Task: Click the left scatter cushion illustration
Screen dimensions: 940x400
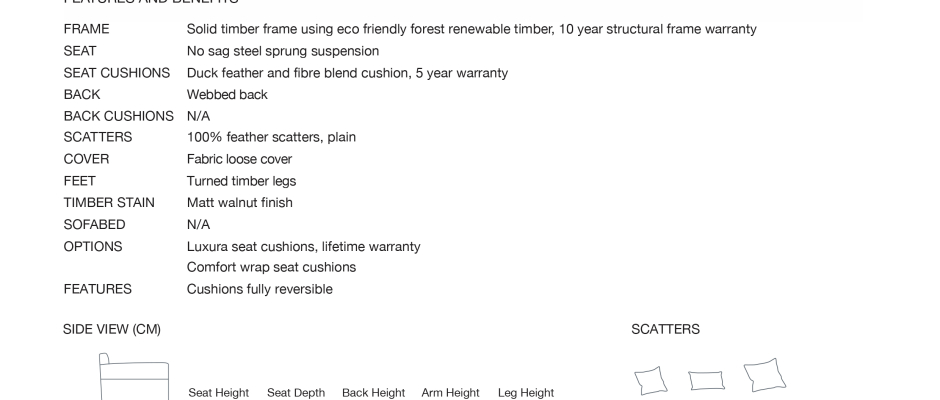Action: point(651,380)
